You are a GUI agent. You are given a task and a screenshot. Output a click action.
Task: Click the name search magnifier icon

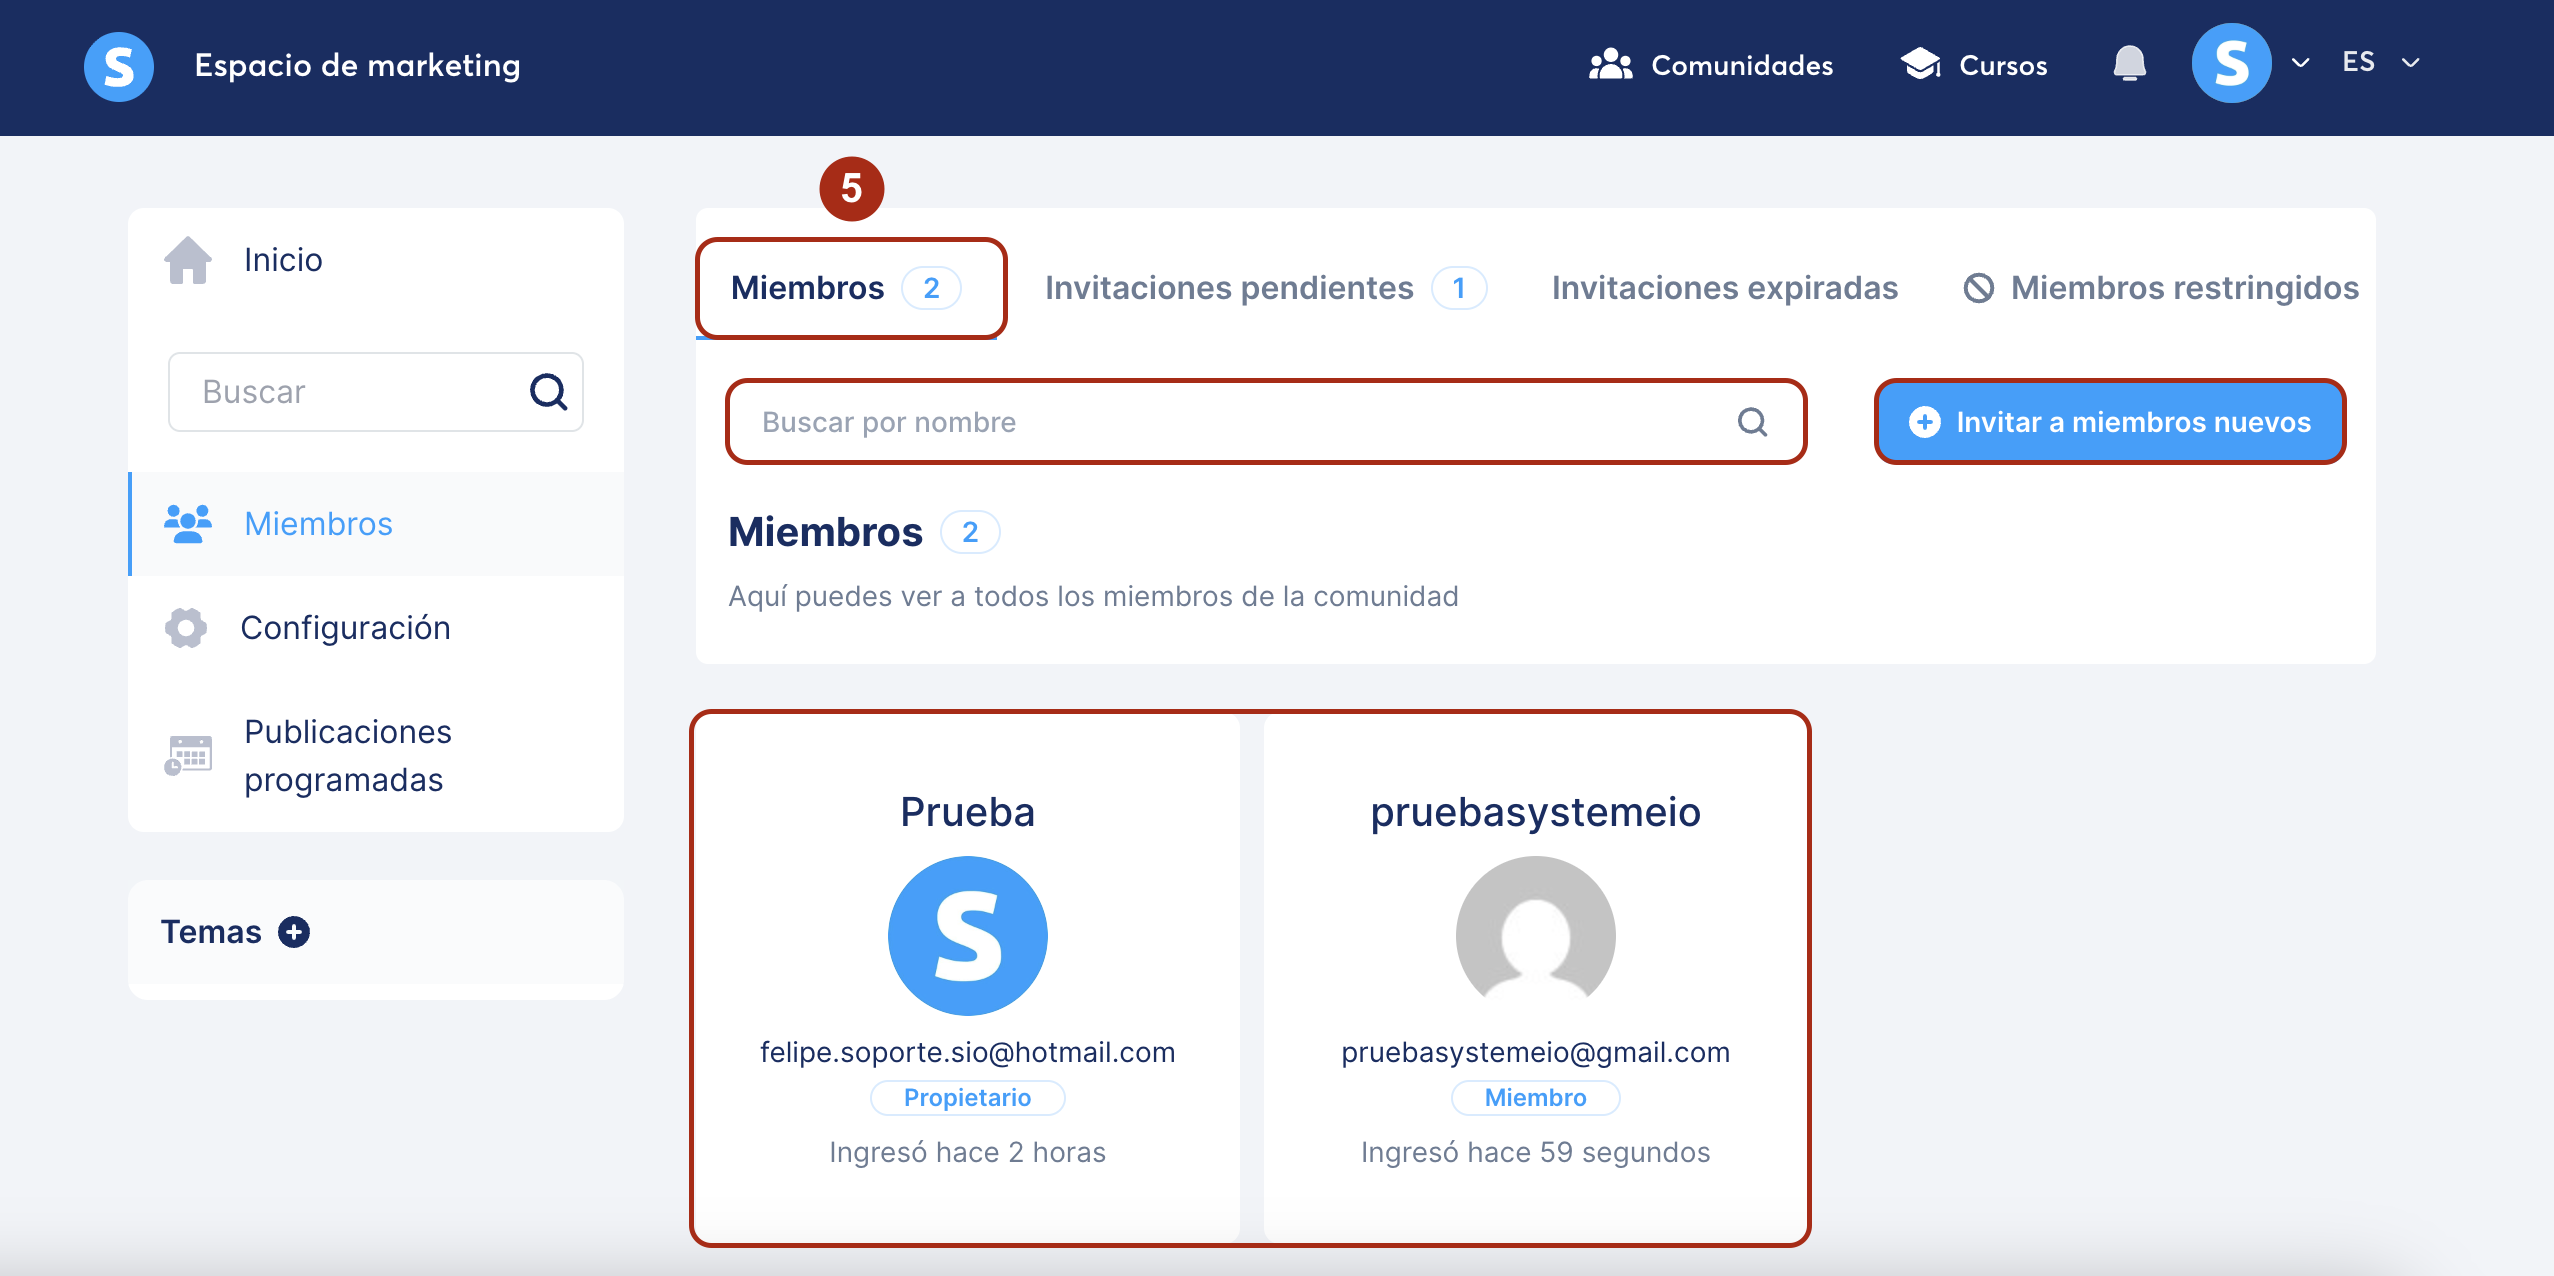1752,422
